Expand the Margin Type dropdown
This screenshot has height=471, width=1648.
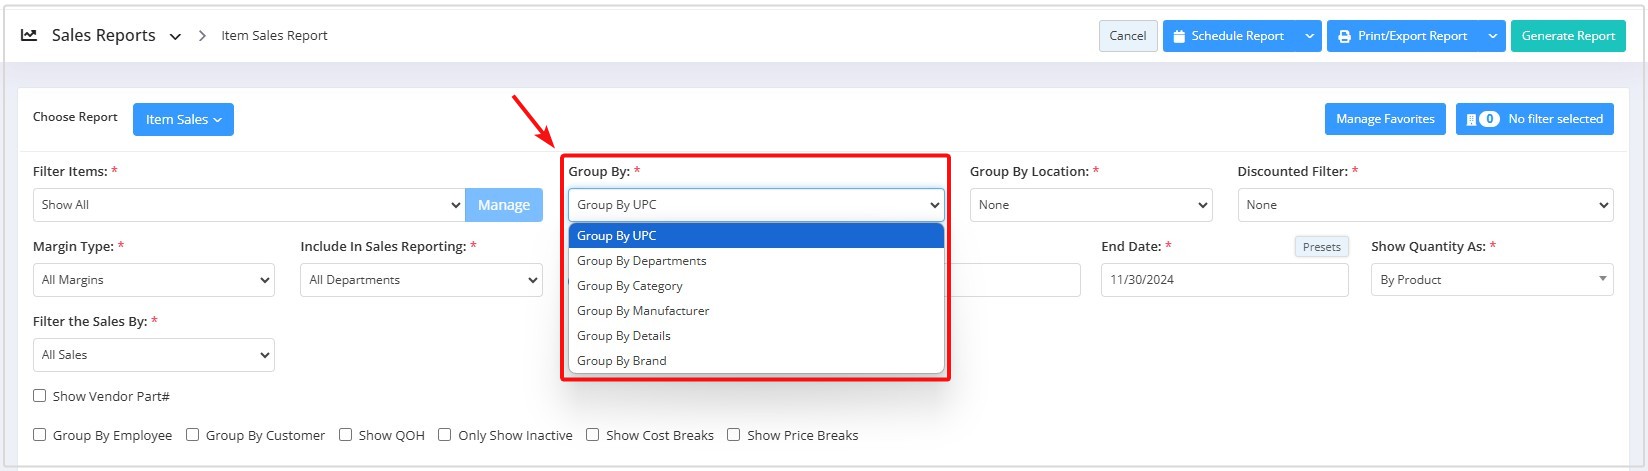pos(154,280)
